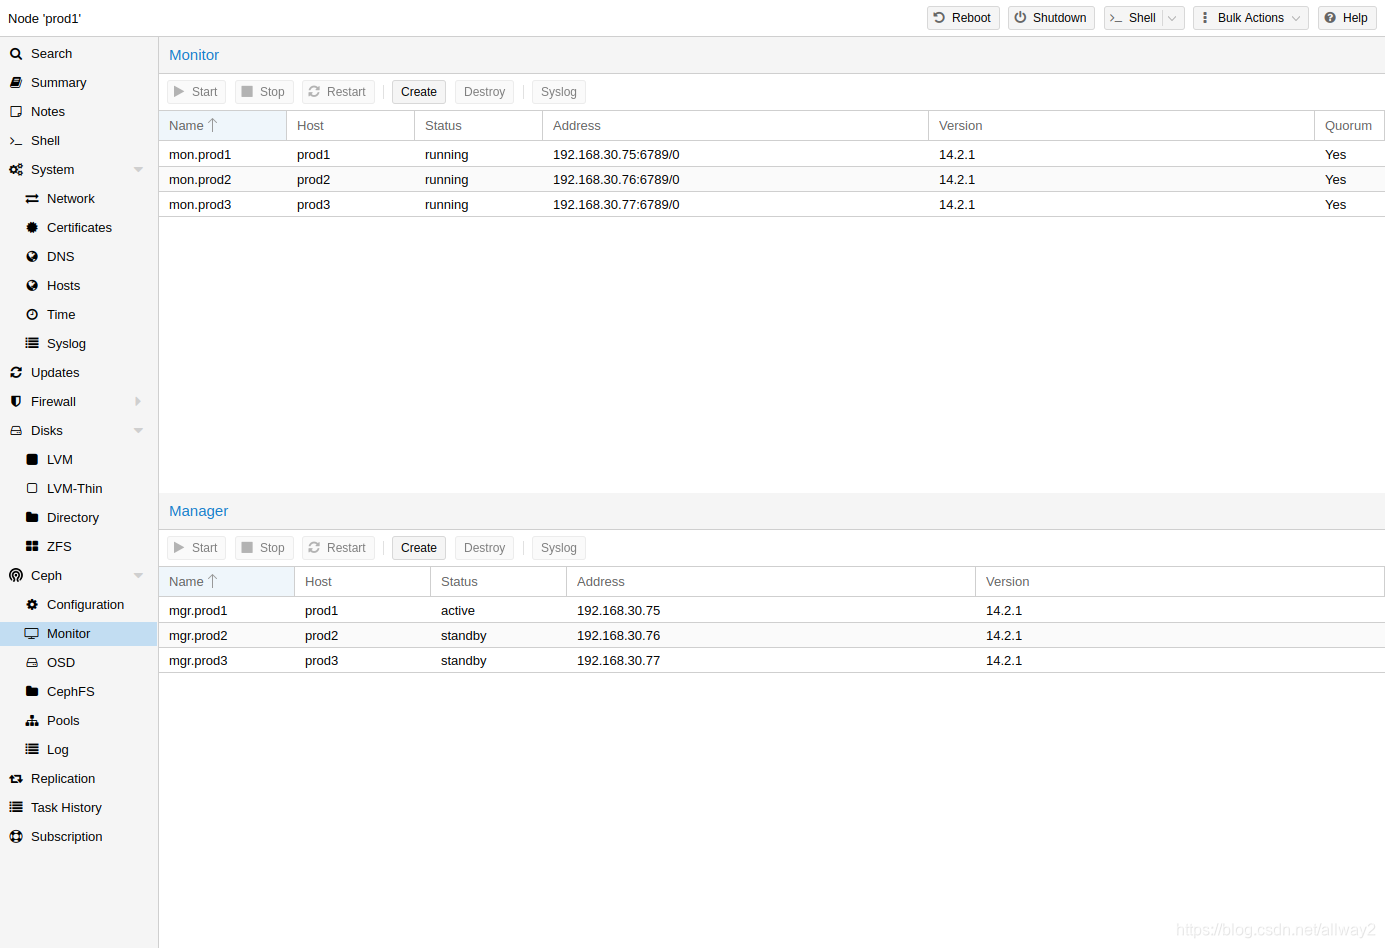Select the mgr.prod1 manager row

point(772,611)
